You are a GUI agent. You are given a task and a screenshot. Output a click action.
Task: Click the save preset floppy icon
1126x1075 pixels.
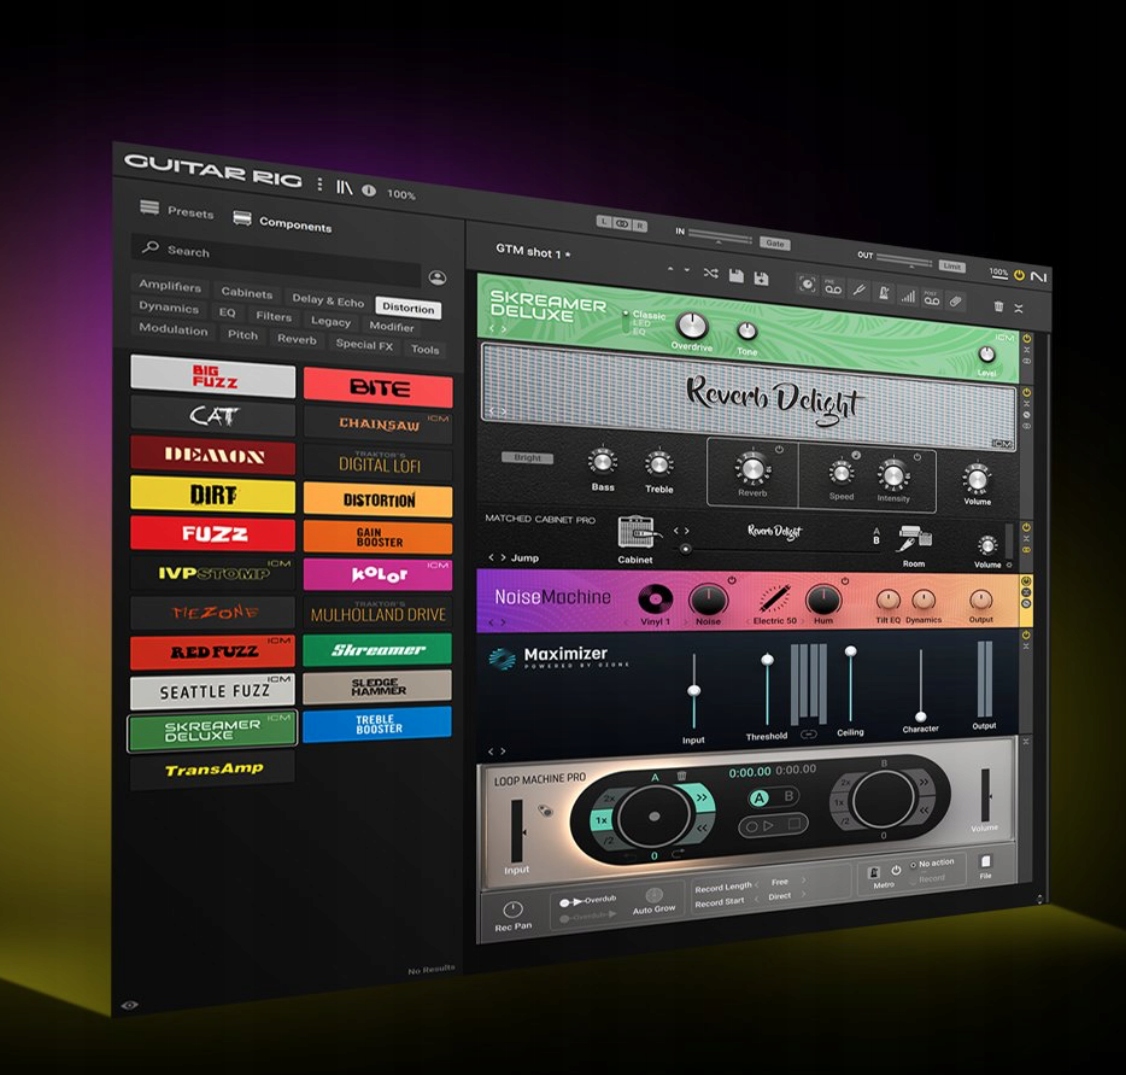pyautogui.click(x=736, y=276)
